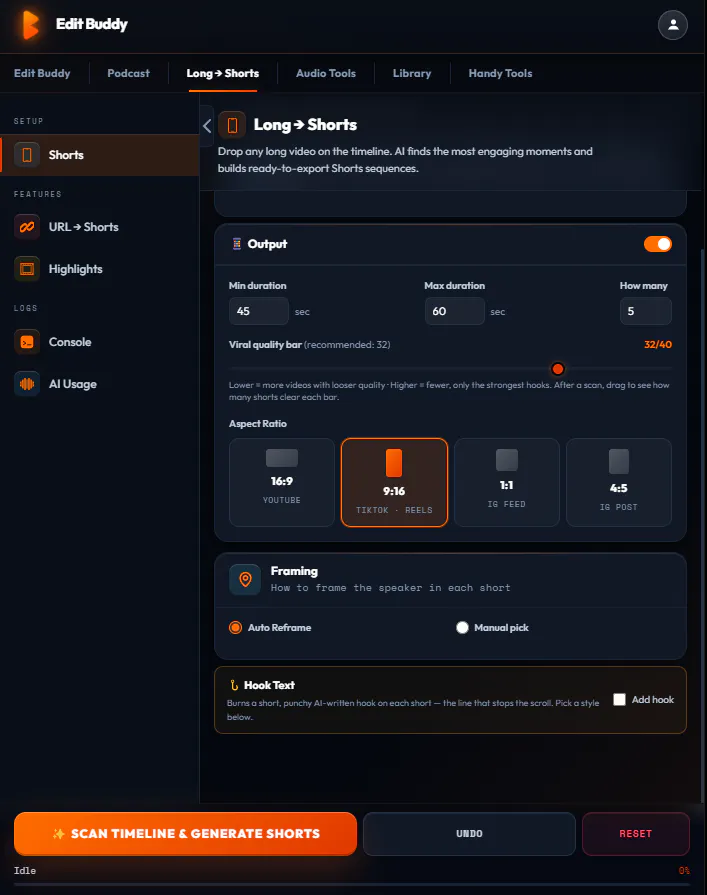The width and height of the screenshot is (707, 895).
Task: Click the Framing location pin icon
Action: 245,579
